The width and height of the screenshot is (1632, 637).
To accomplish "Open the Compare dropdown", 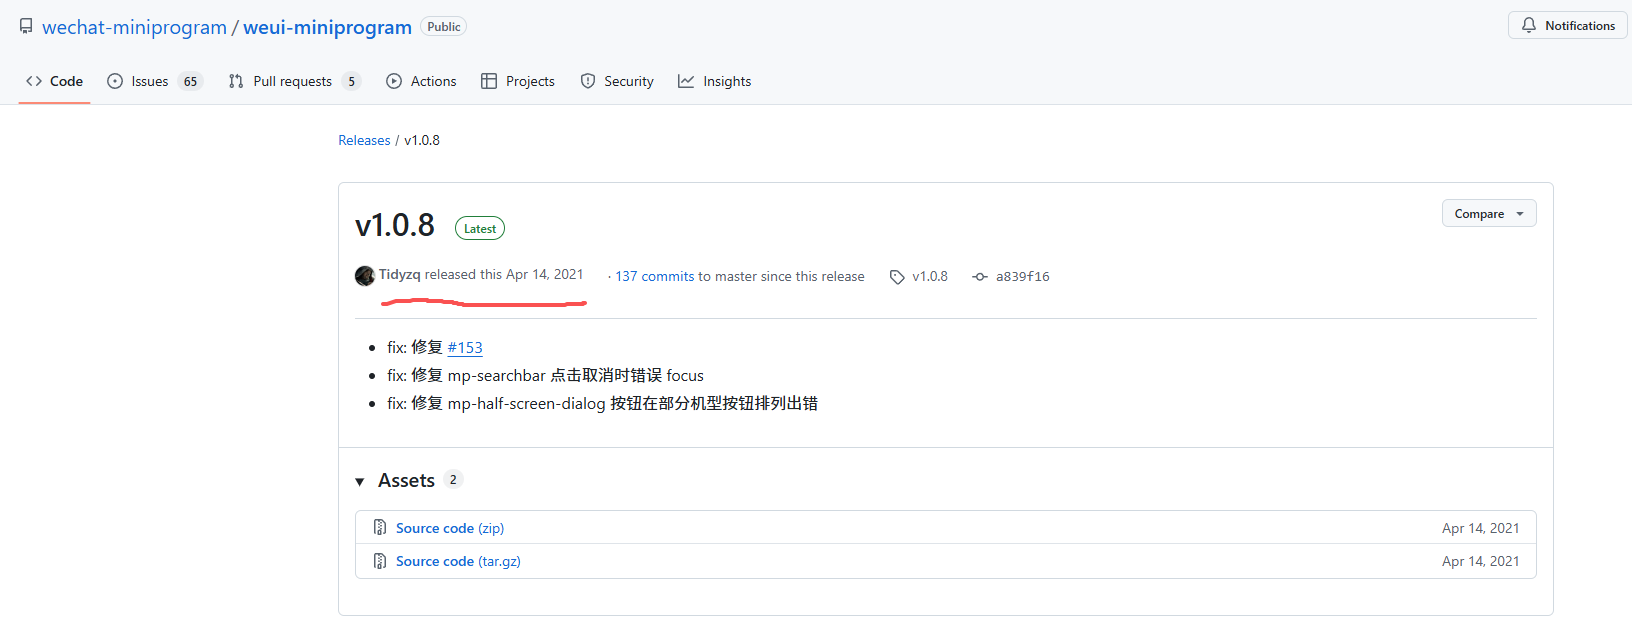I will (x=1489, y=213).
